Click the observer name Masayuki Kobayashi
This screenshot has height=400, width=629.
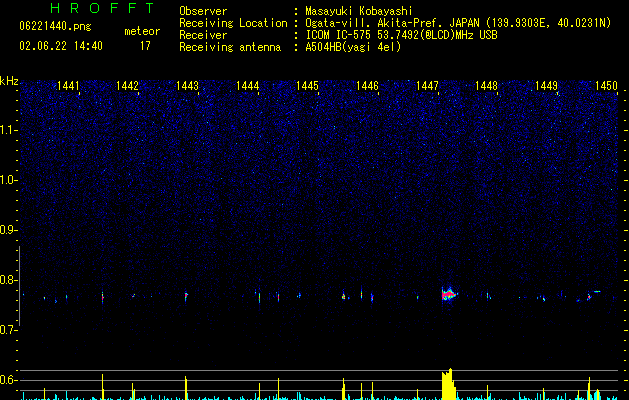pyautogui.click(x=359, y=11)
